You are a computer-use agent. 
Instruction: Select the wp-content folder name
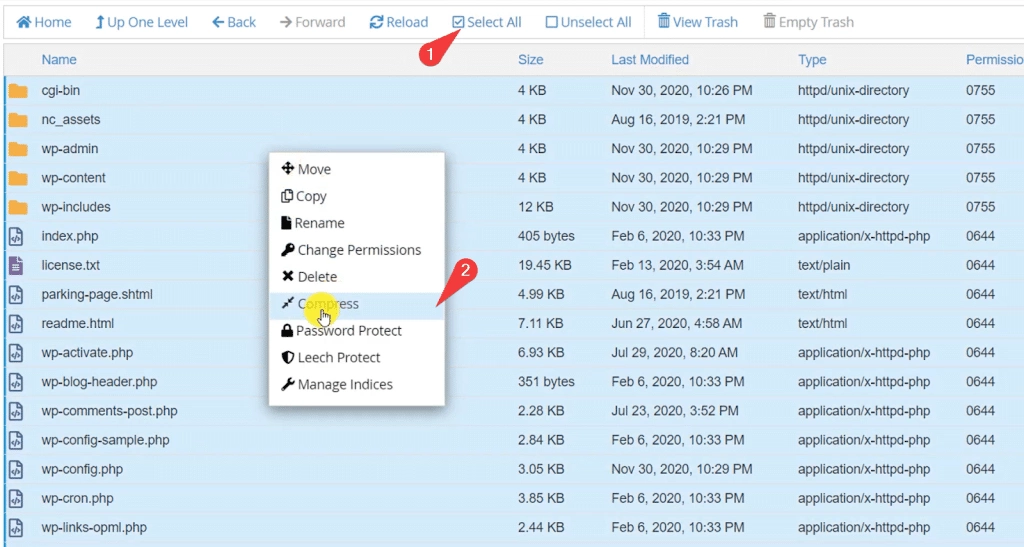click(x=73, y=178)
